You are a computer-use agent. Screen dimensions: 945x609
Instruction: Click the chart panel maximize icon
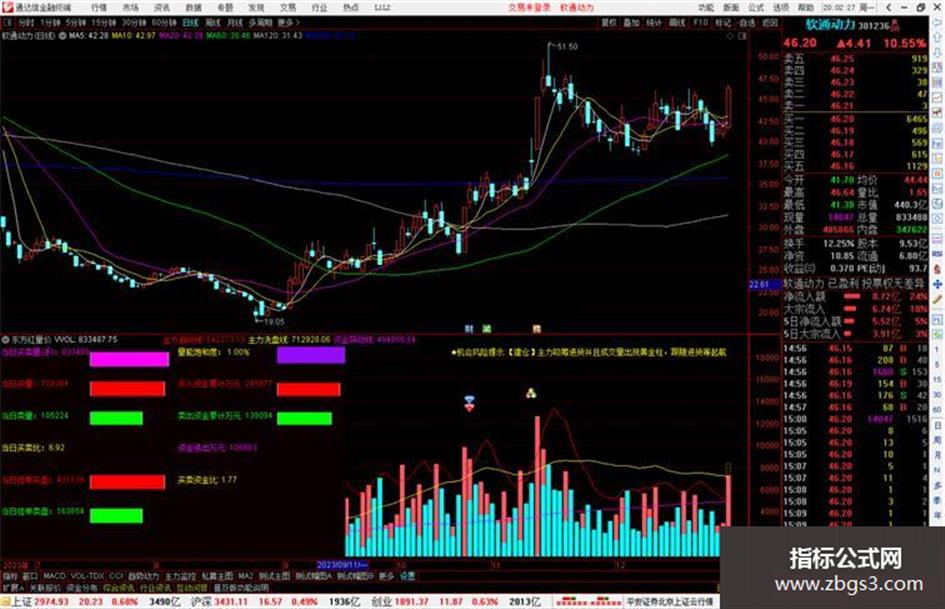click(742, 36)
